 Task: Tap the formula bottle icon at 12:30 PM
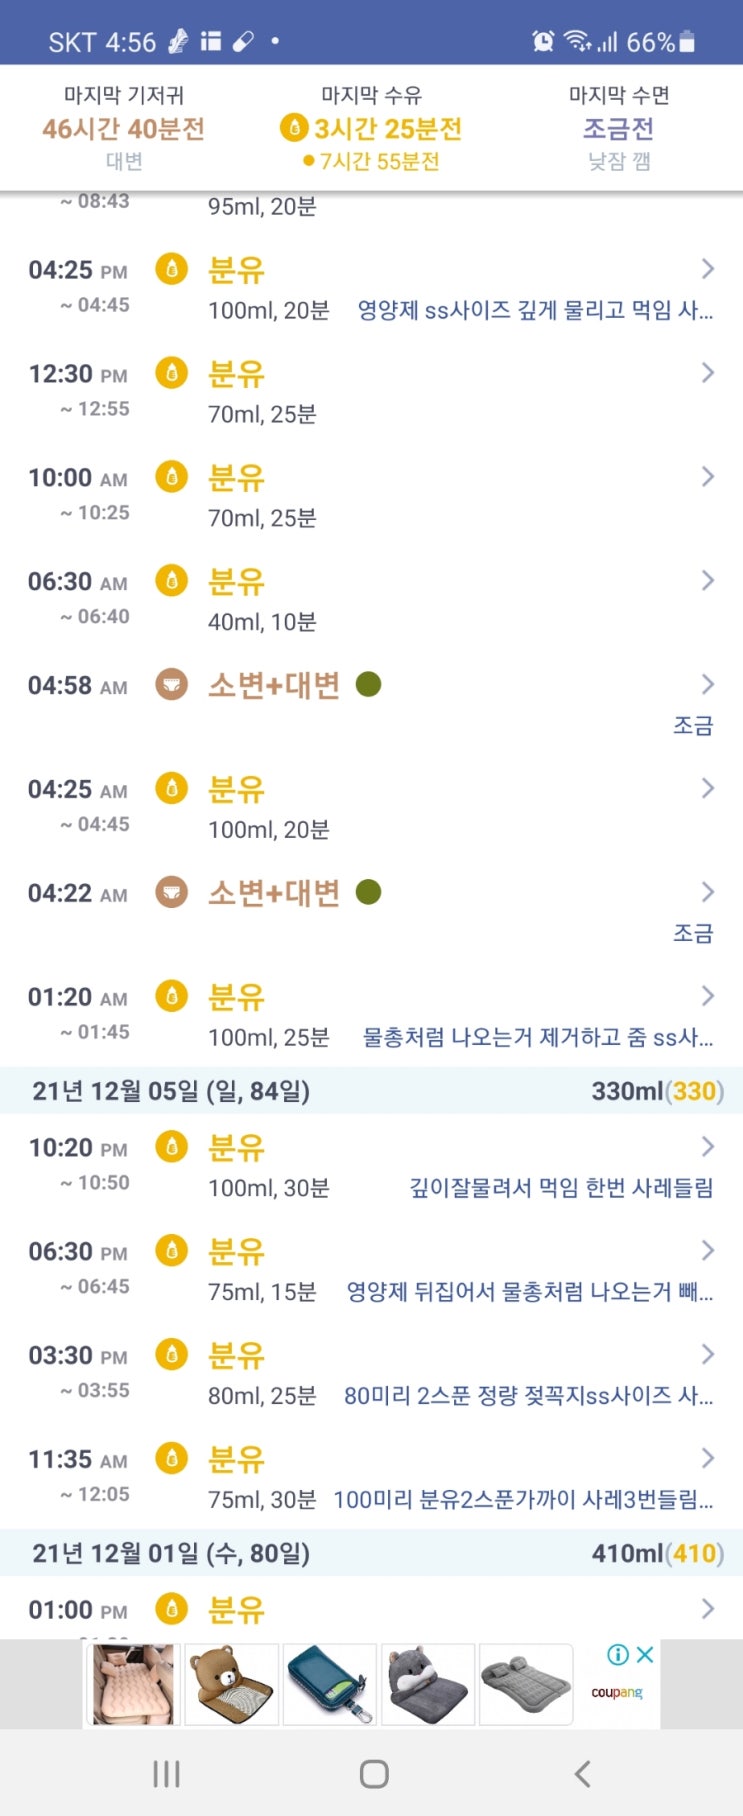point(172,373)
